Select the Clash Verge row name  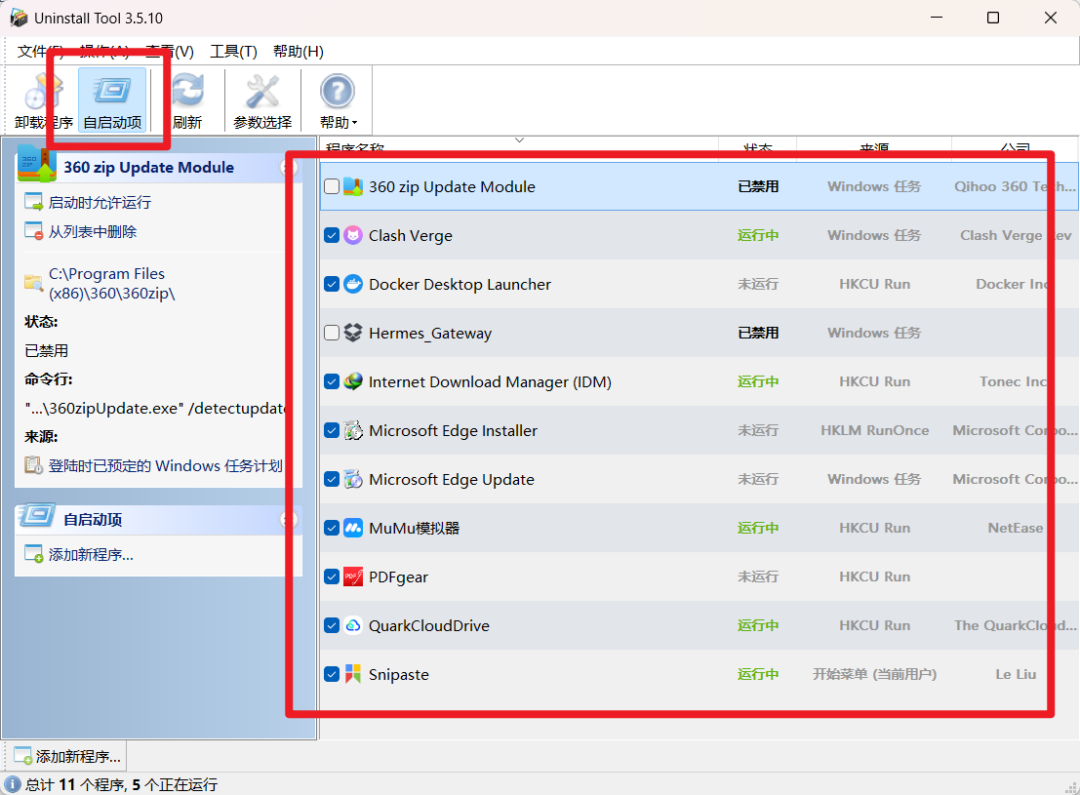click(411, 236)
